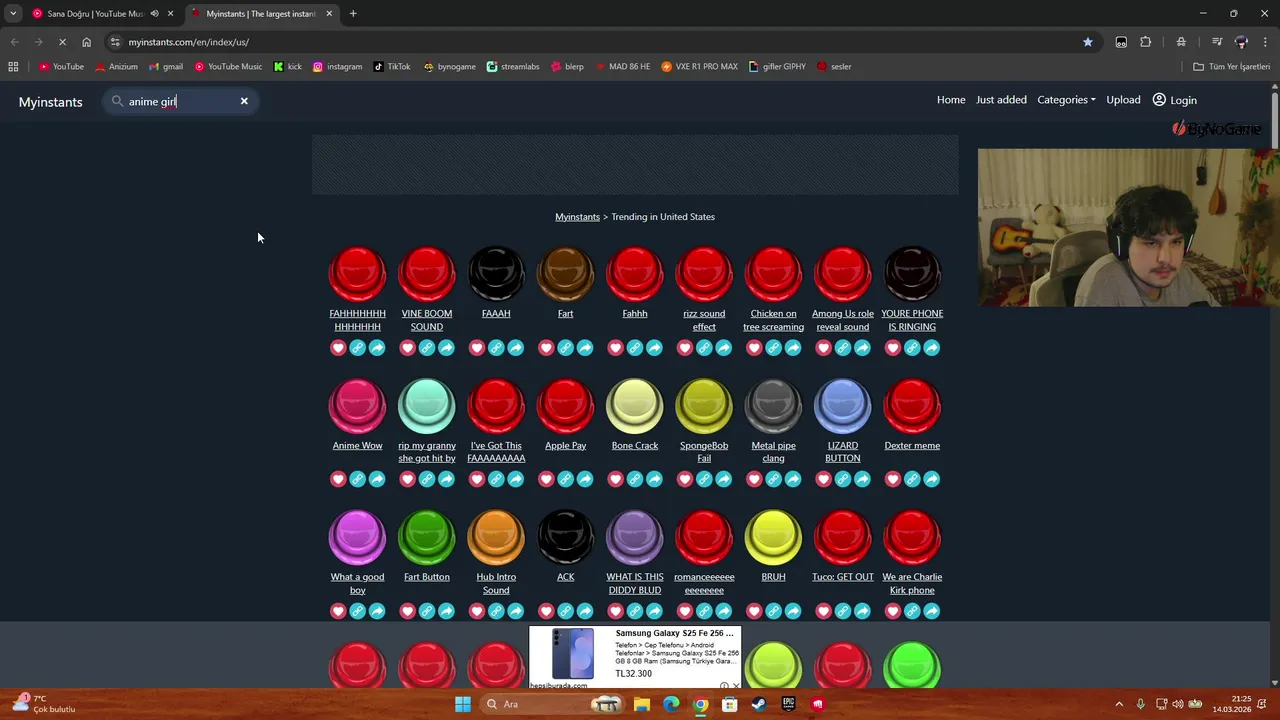Play the black FAAAH sound button
The image size is (1280, 720).
click(496, 272)
